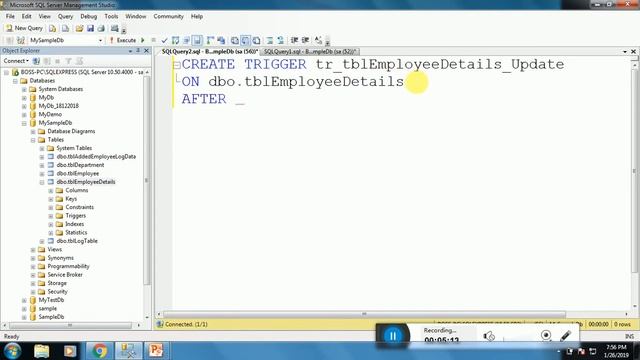Expand the MyDb database node
Viewport: 640px width, 360px height.
click(24, 98)
